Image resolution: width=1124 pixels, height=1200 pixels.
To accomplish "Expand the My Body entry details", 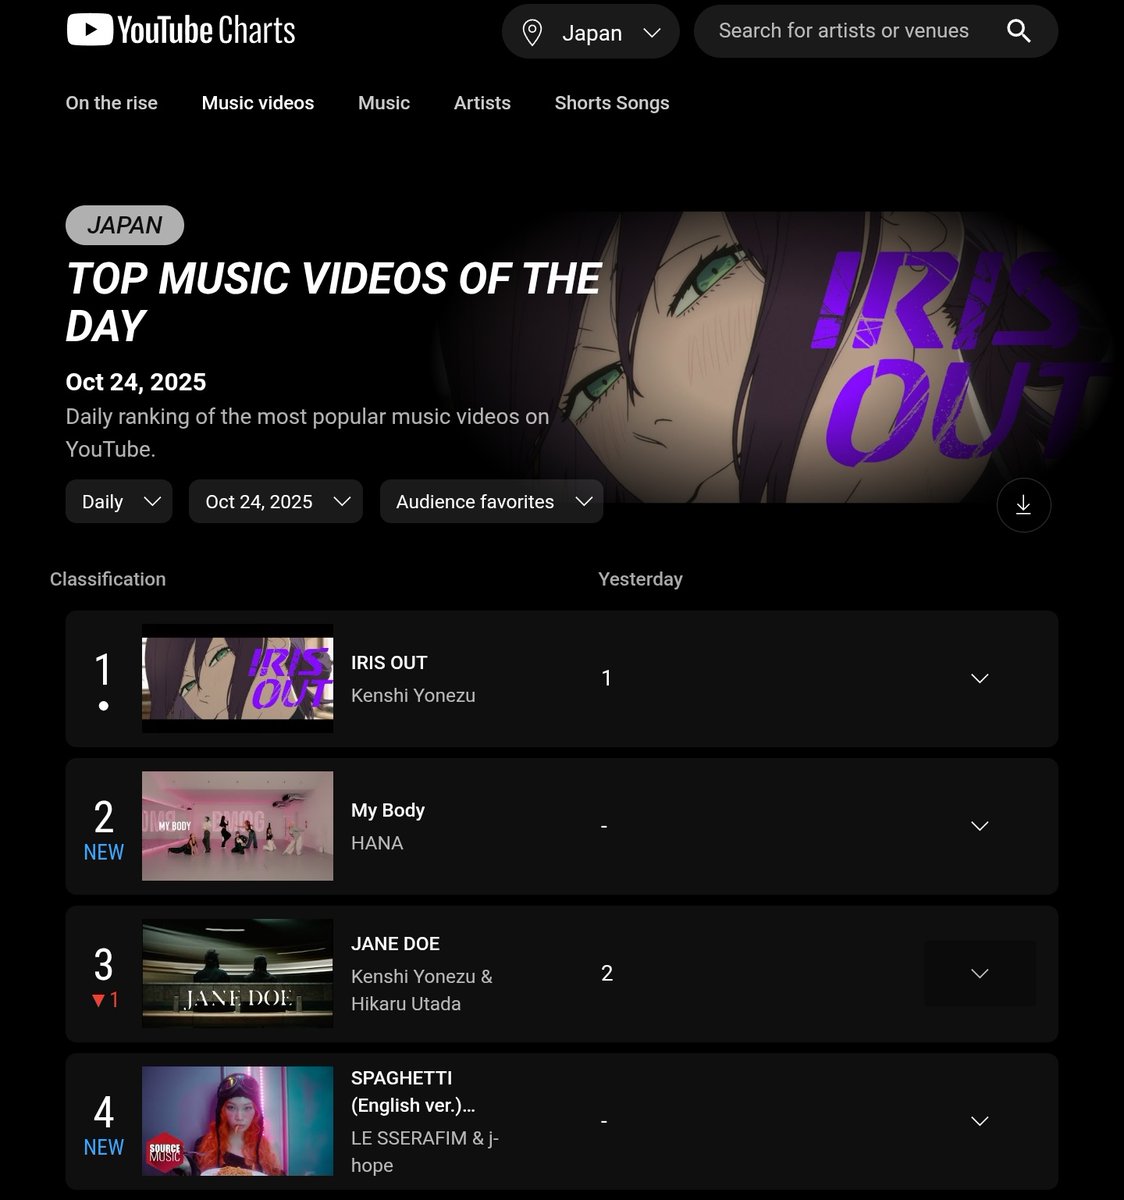I will pos(979,826).
